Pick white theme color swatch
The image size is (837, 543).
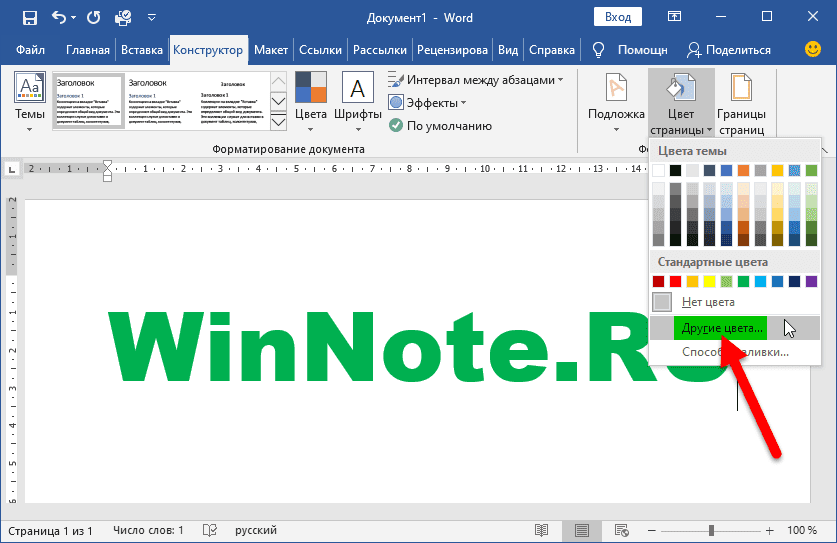coord(658,170)
